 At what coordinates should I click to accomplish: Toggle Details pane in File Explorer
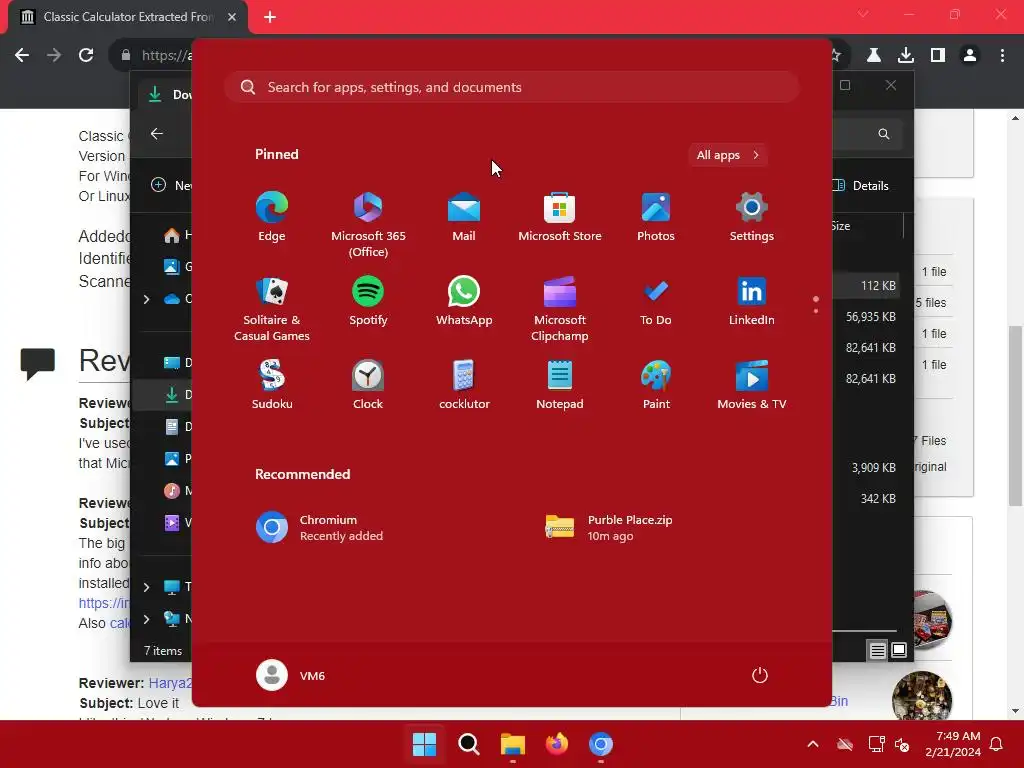tap(861, 185)
